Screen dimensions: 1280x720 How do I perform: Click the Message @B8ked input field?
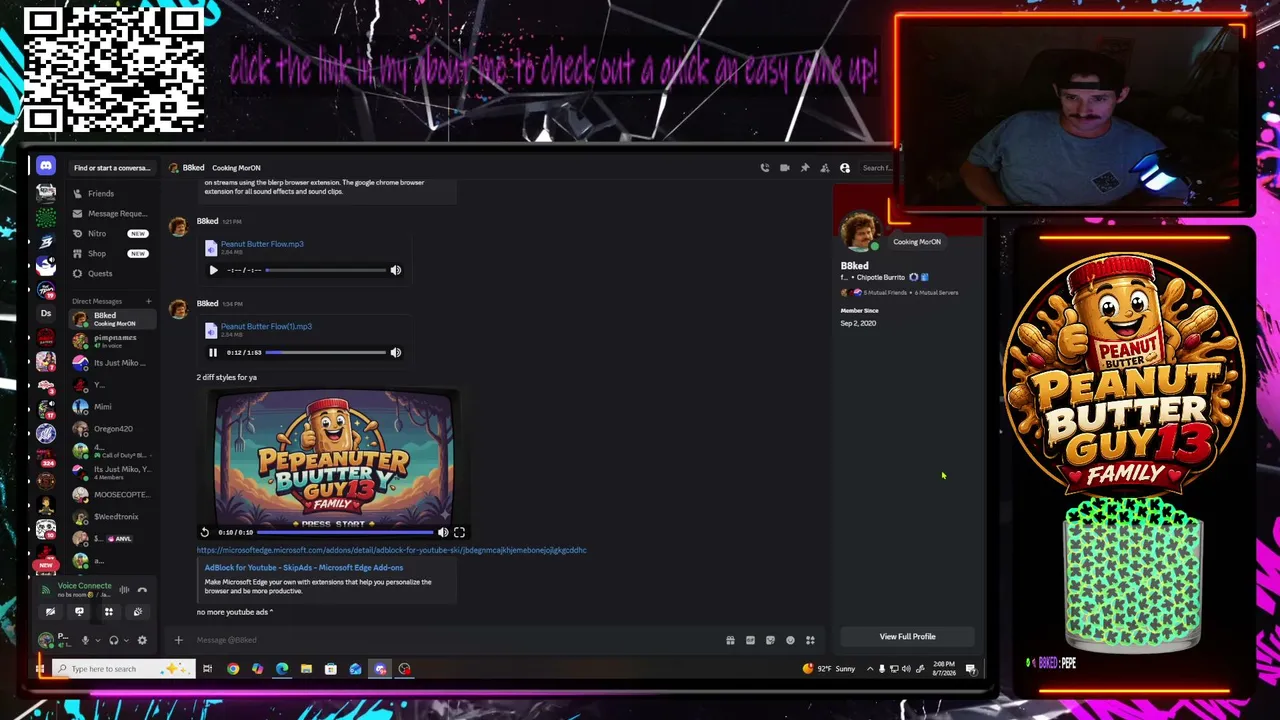click(455, 640)
